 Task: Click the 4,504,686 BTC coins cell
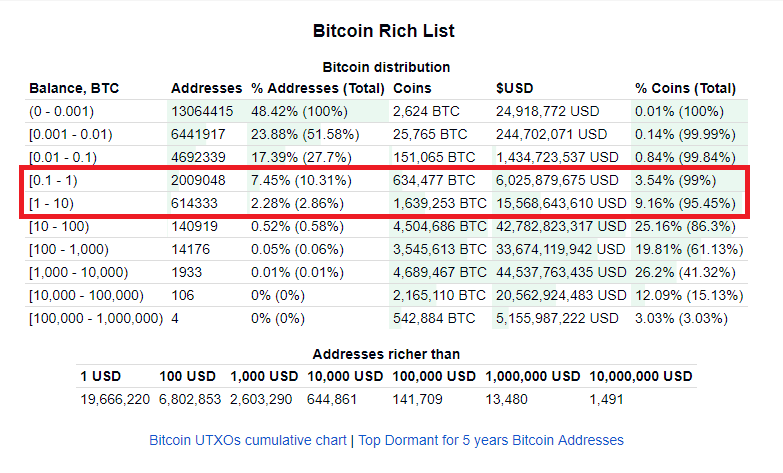click(439, 226)
